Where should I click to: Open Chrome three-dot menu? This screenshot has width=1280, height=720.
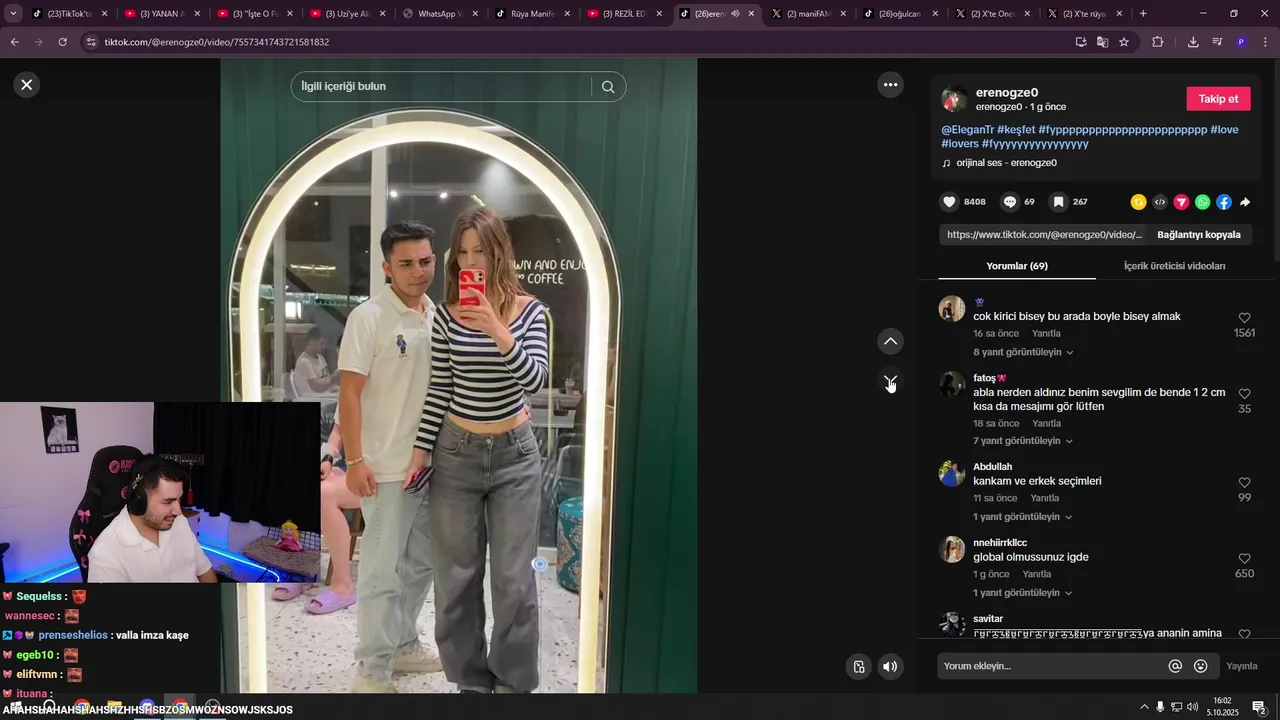(x=1266, y=42)
